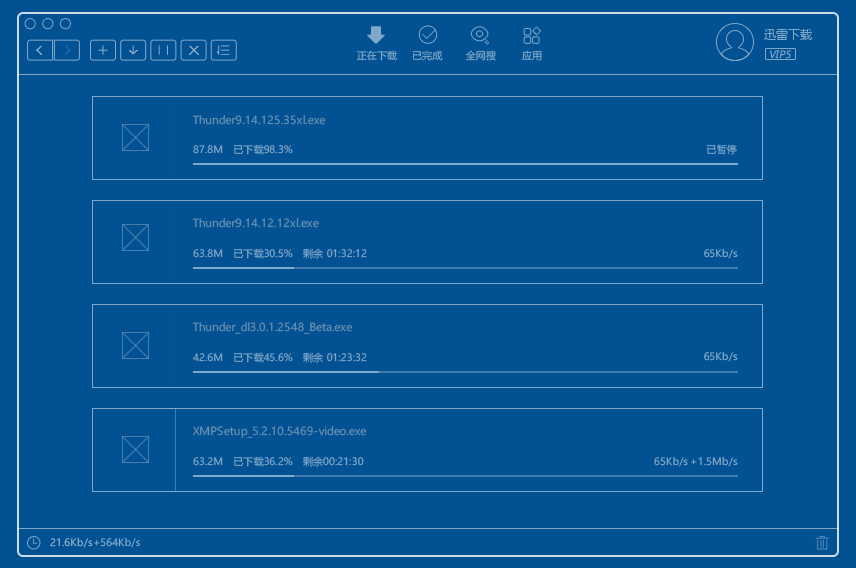The image size is (856, 568).
Task: Open the 应用 apps tab
Action: [531, 44]
